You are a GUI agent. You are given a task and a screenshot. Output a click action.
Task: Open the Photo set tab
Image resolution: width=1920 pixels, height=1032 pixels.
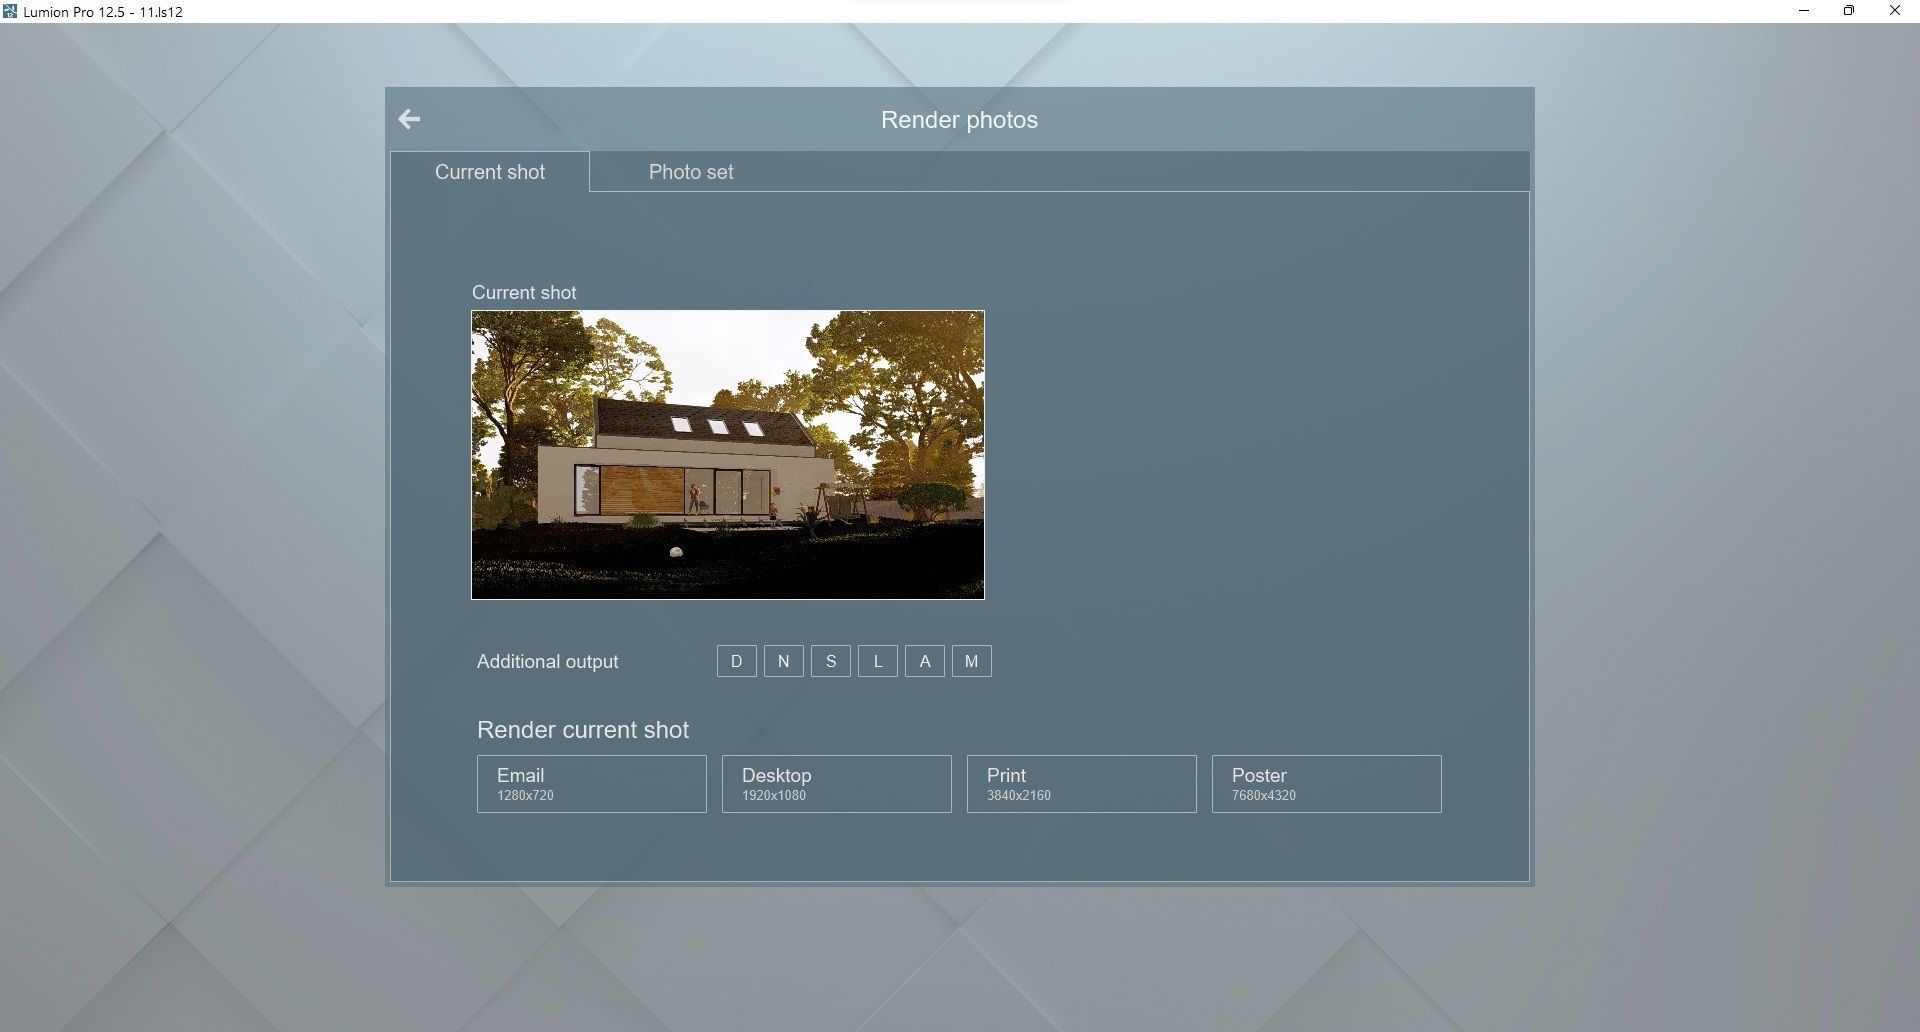(x=691, y=172)
